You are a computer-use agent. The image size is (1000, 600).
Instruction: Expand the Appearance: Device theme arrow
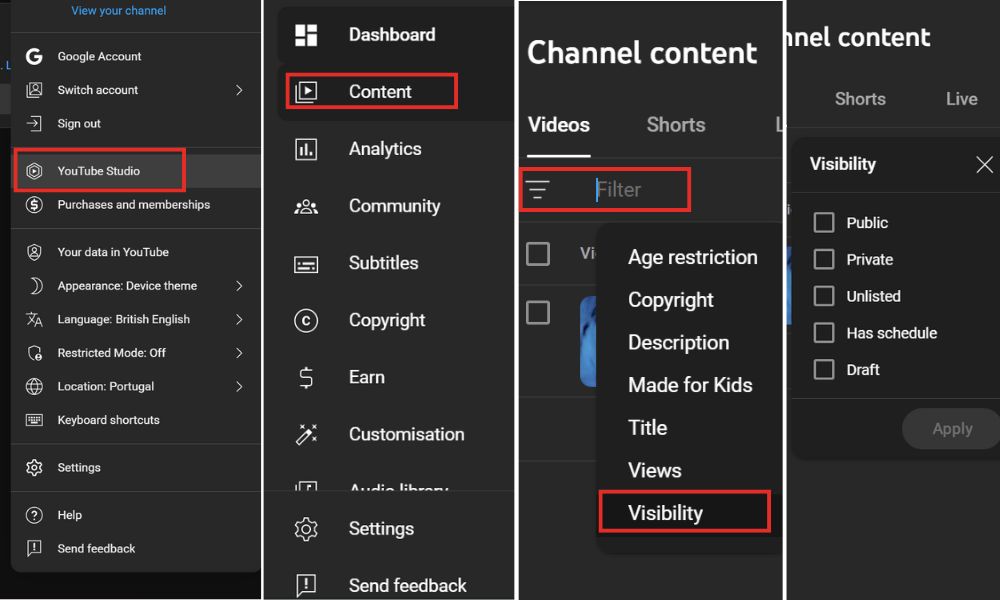(239, 286)
